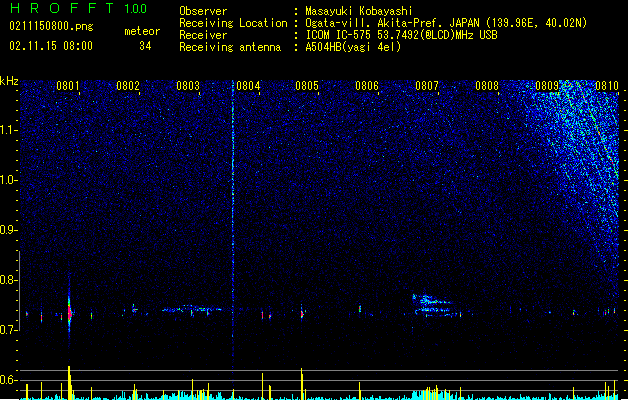Image resolution: width=629 pixels, height=400 pixels.
Task: Click the Receiver label
Action: (203, 35)
